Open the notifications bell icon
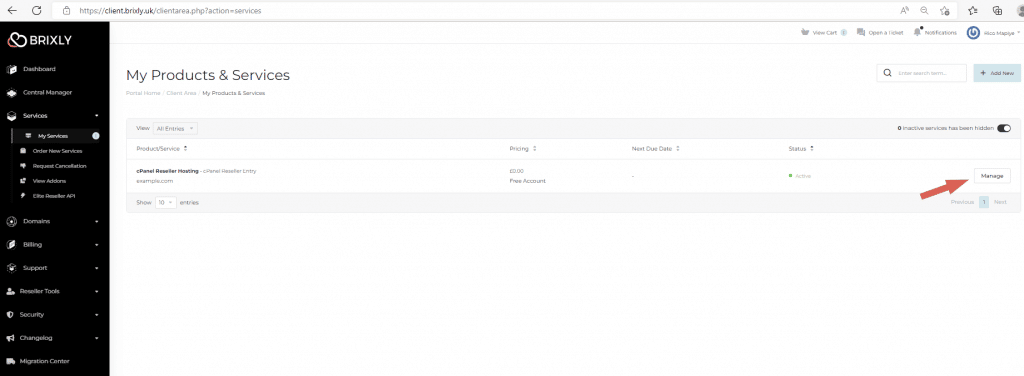This screenshot has width=1024, height=376. pos(918,32)
